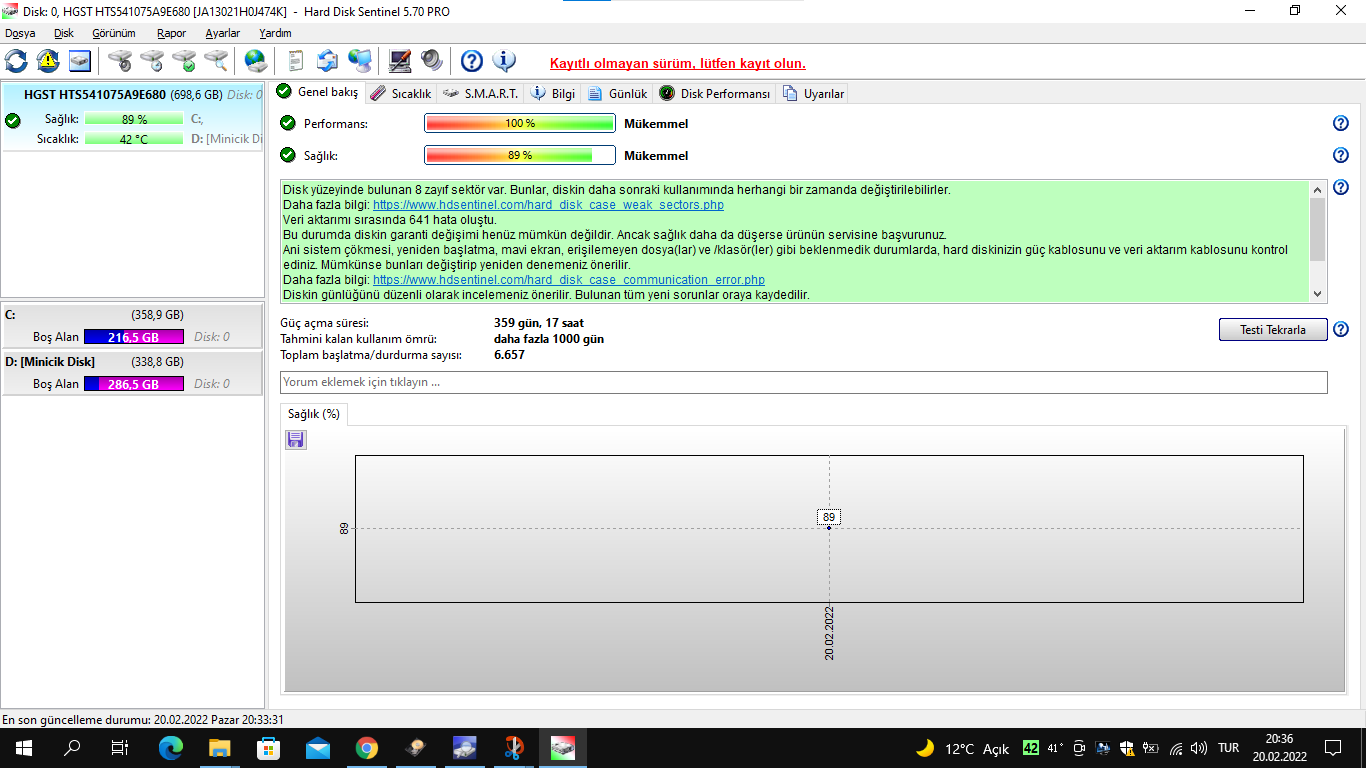Image resolution: width=1366 pixels, height=768 pixels.
Task: Click the disk toolbar icon with green checkmark
Action: (184, 61)
